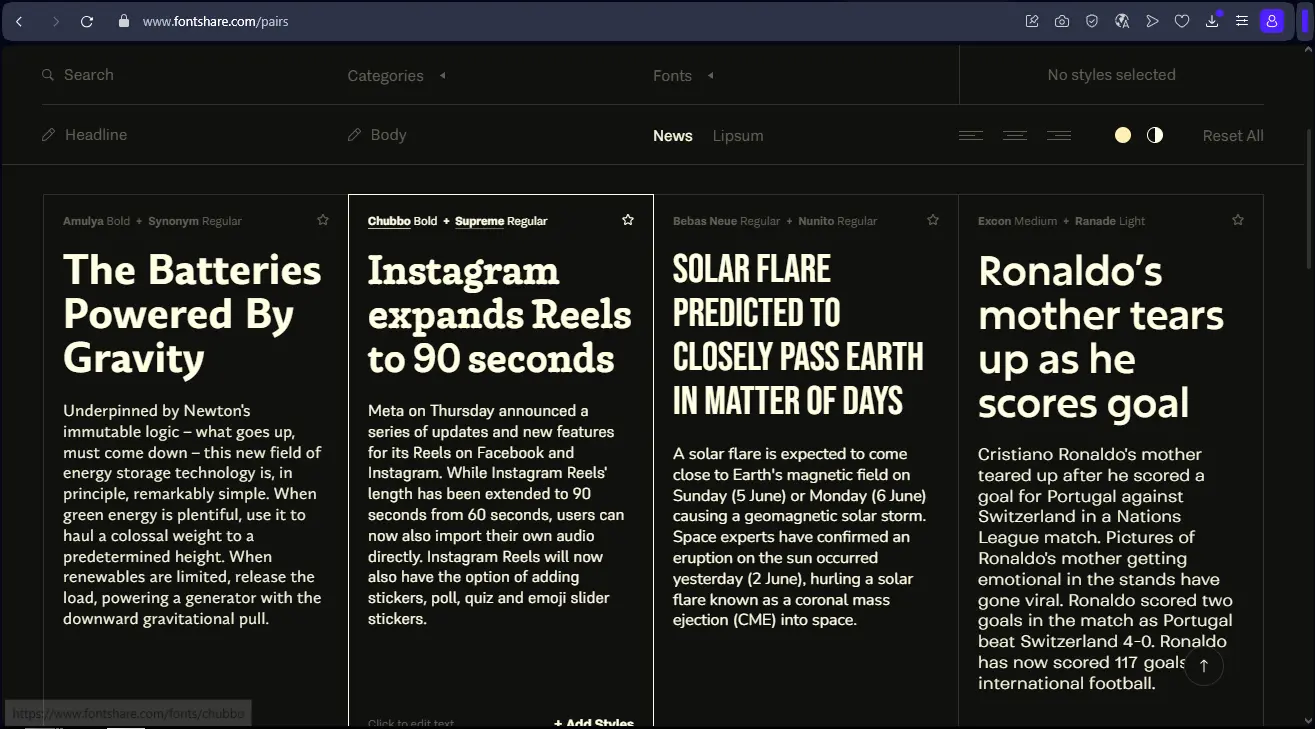
Task: Click the globe translate icon
Action: click(1122, 21)
